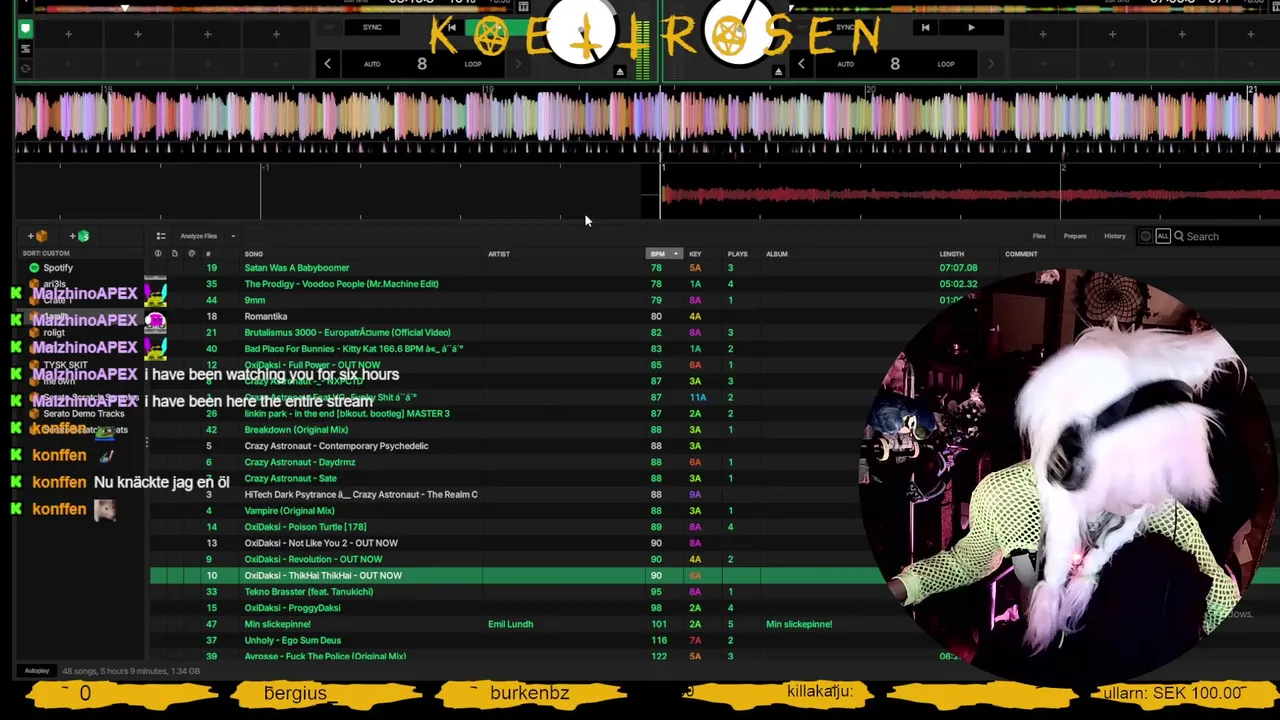This screenshot has width=1280, height=720.
Task: Toggle the ALL search filter button
Action: 1162,236
